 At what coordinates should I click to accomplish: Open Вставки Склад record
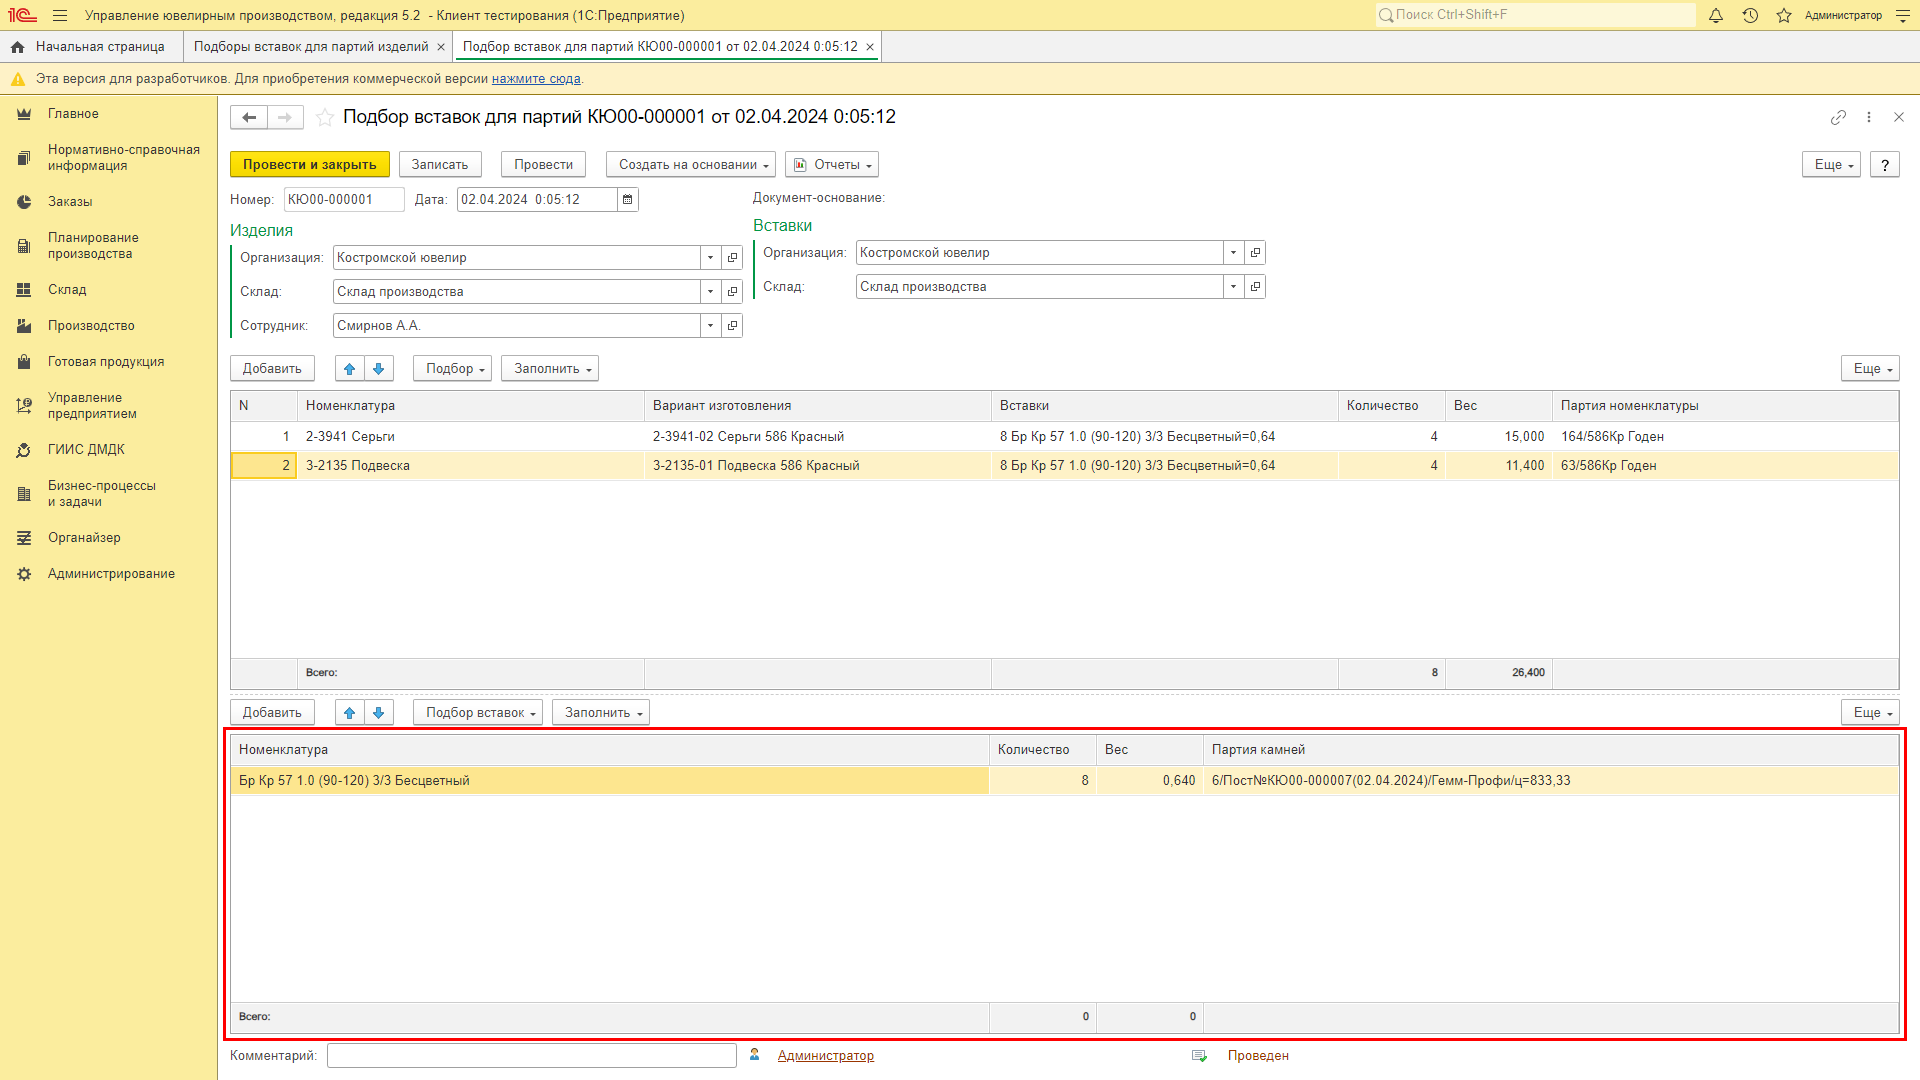pos(1255,287)
